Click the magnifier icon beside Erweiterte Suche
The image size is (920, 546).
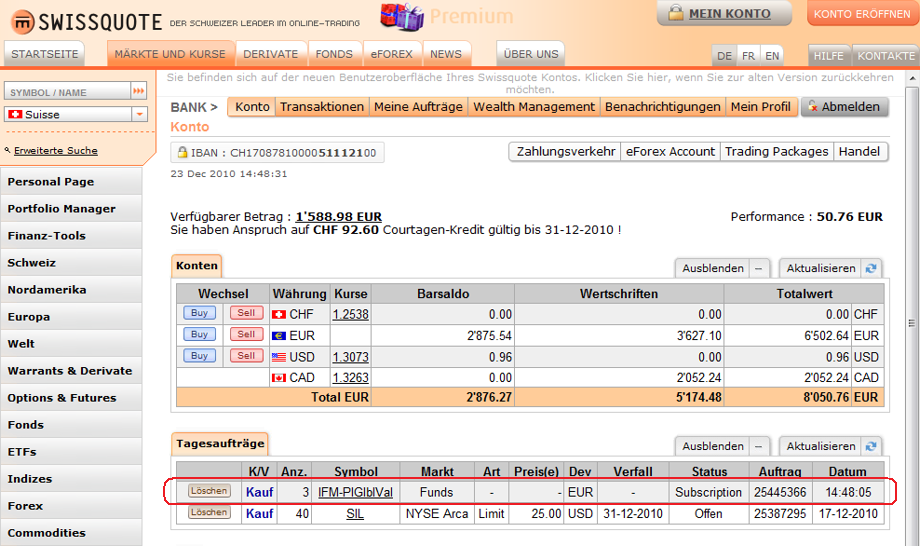click(8, 151)
